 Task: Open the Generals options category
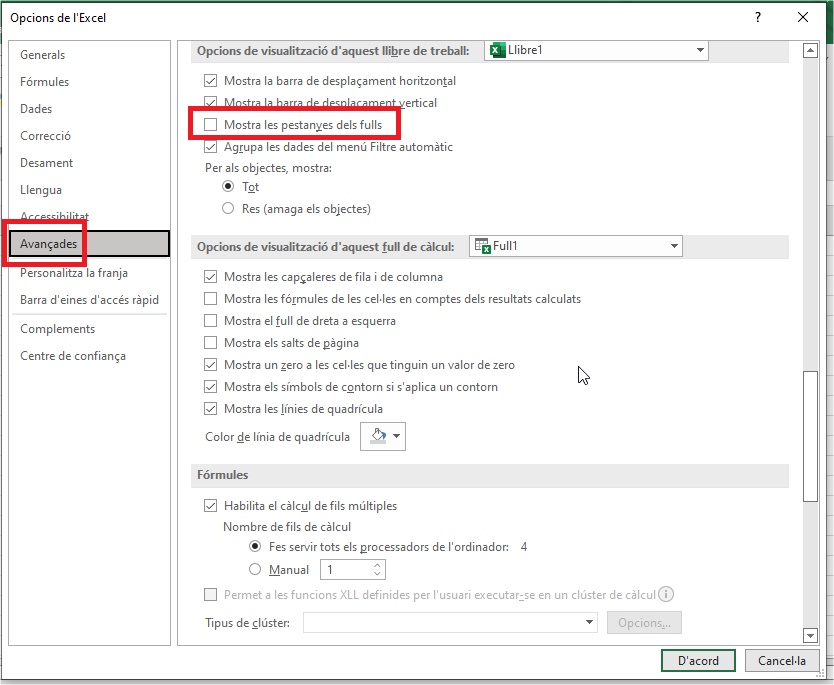(43, 55)
